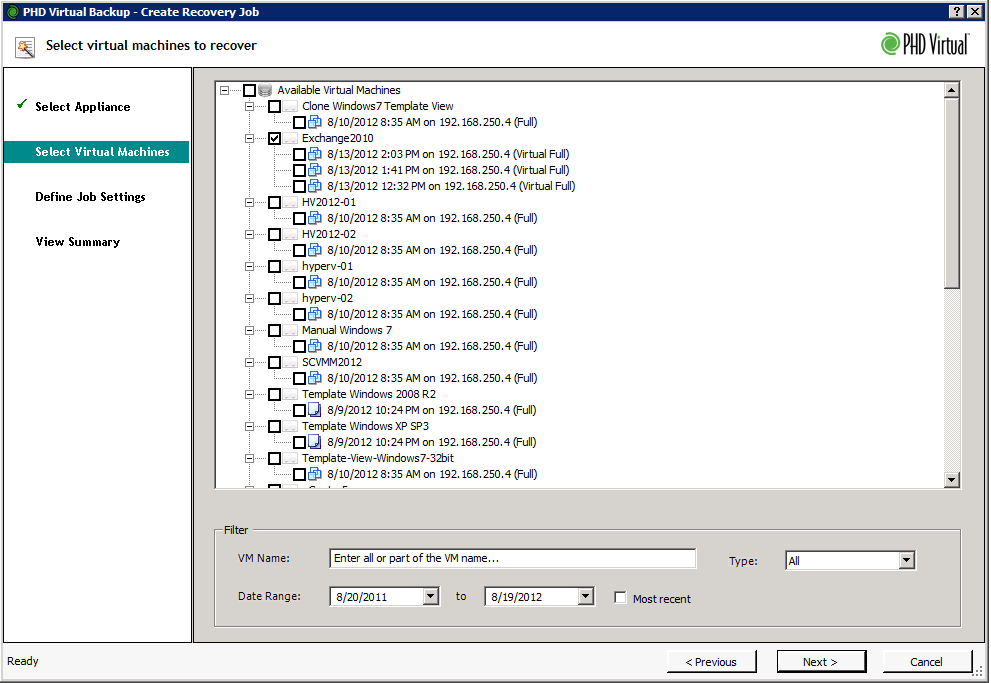Go to the Select Appliance step

pyautogui.click(x=83, y=107)
